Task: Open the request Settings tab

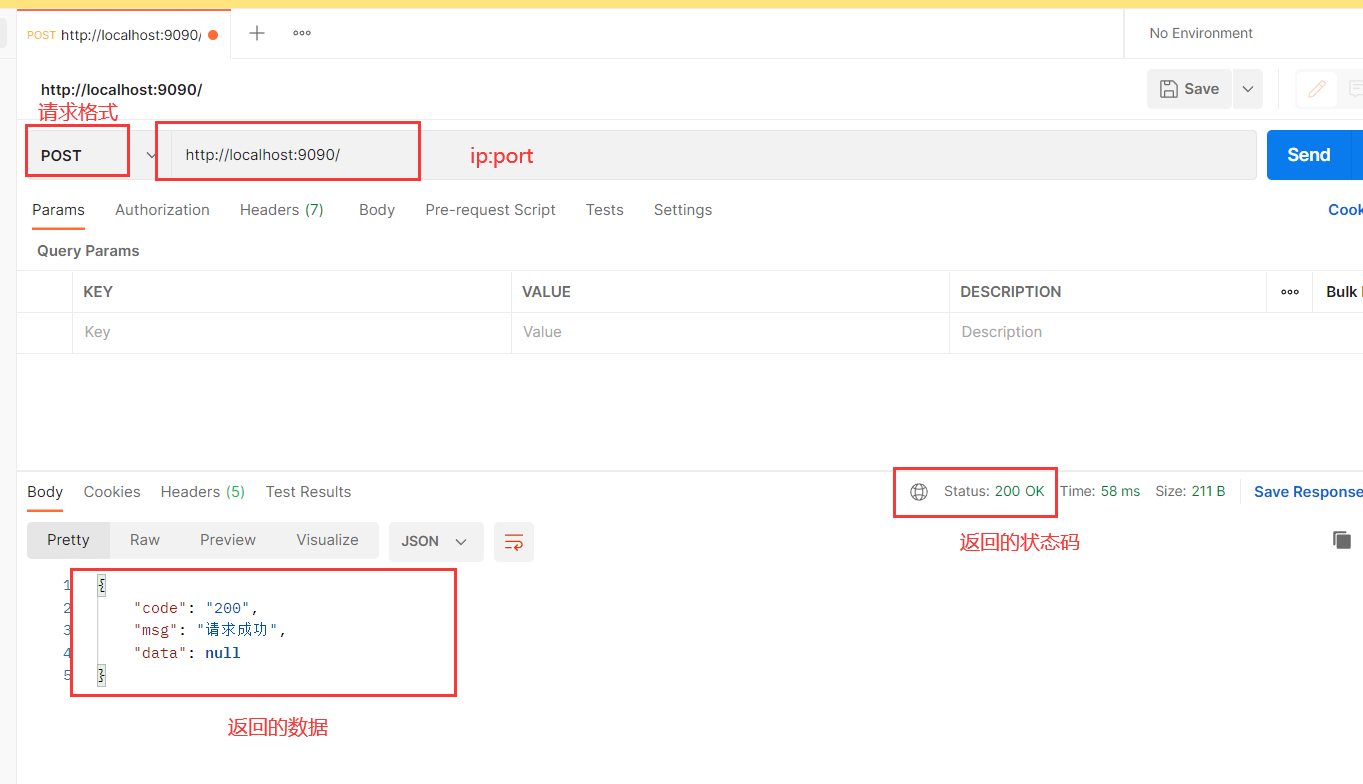Action: tap(683, 210)
